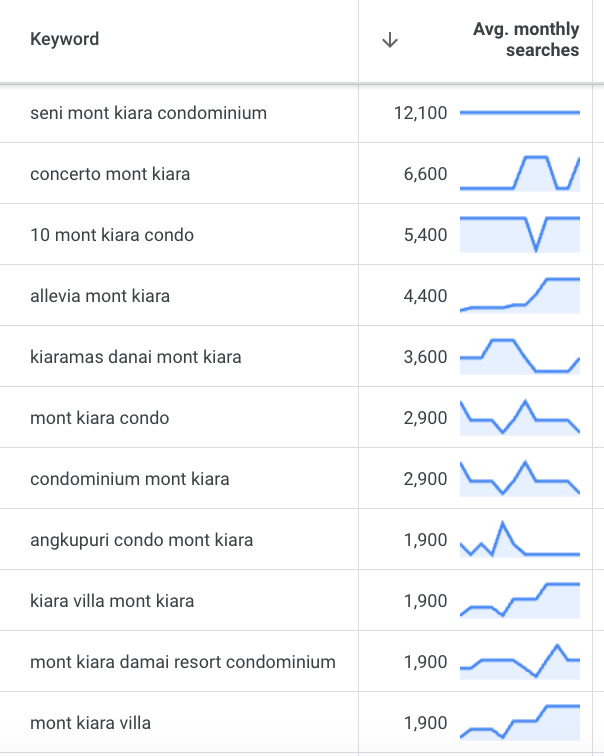Click the angkupuri condo trend sparkline

pos(520,540)
